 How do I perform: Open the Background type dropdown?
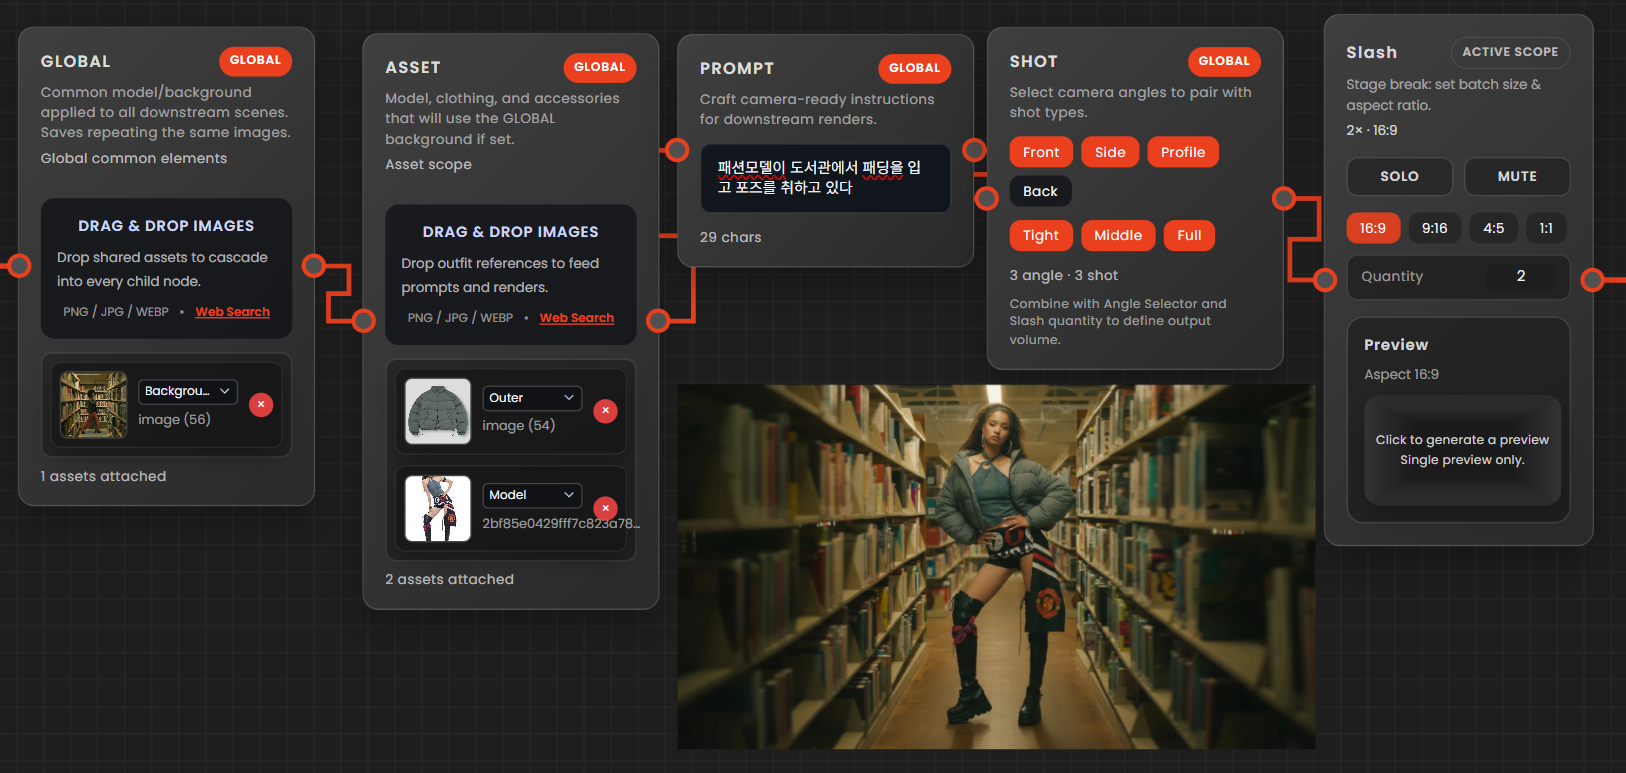click(187, 391)
